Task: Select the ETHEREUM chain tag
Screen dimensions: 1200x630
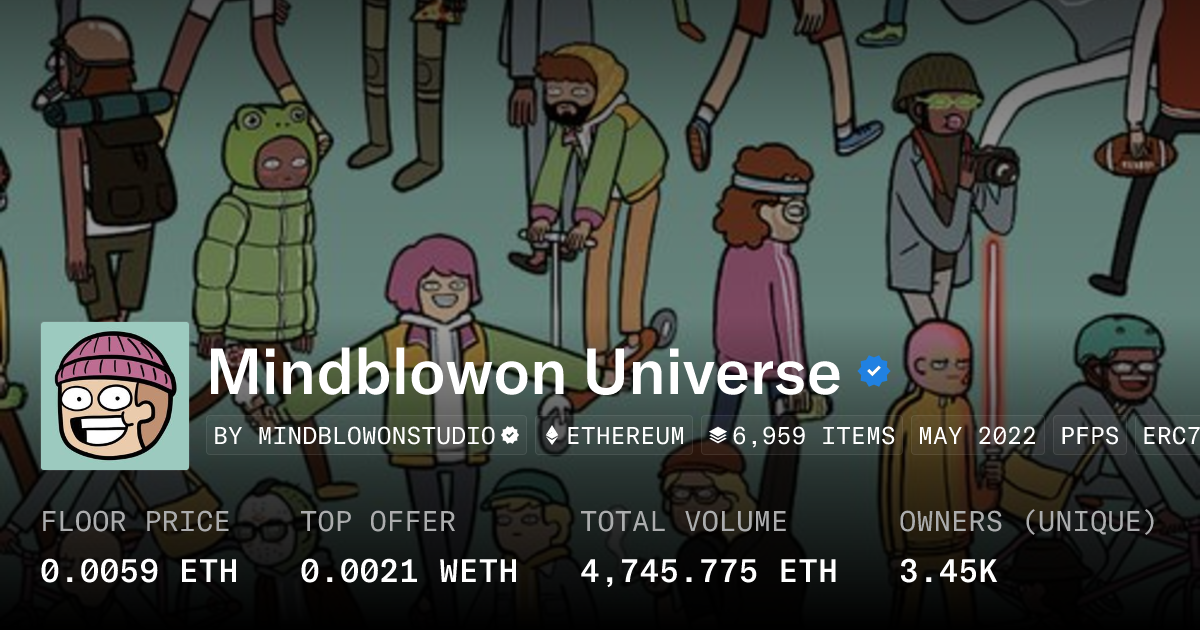Action: pyautogui.click(x=614, y=436)
